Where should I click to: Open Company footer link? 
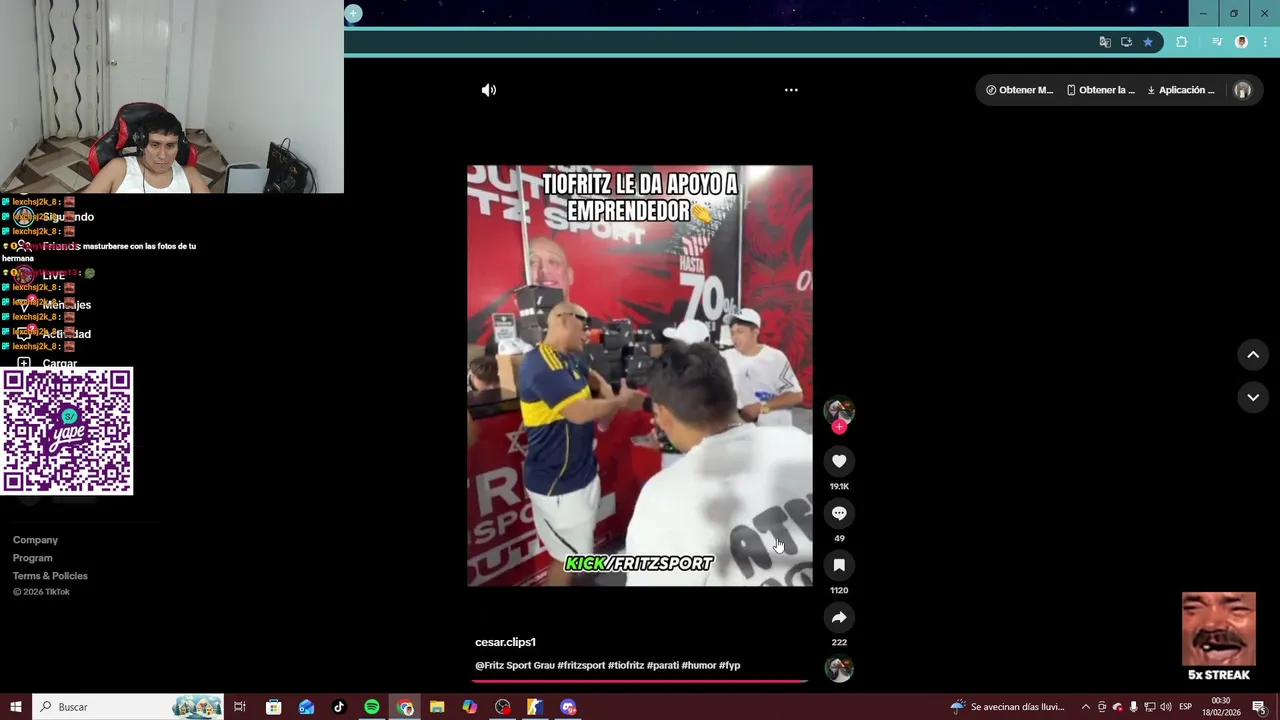35,540
